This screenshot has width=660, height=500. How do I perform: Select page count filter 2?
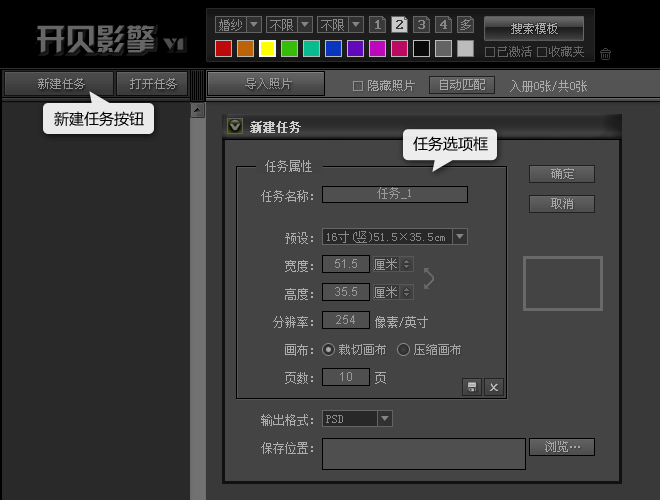399,25
